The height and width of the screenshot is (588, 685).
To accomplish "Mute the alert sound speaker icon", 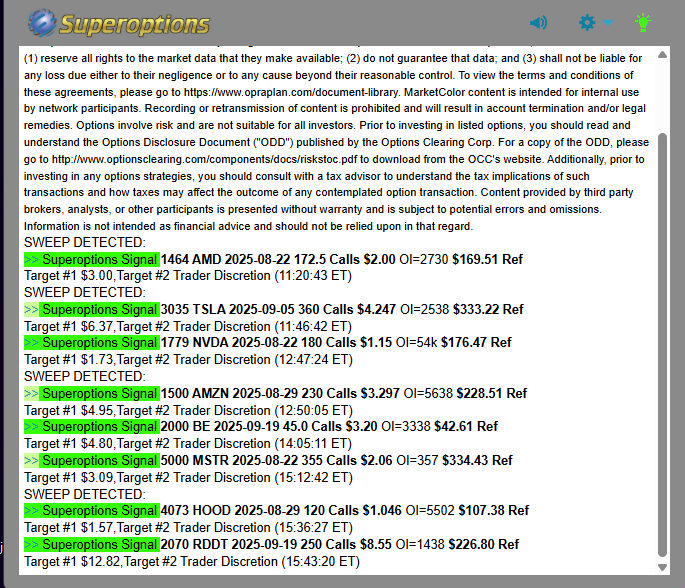I will [539, 22].
